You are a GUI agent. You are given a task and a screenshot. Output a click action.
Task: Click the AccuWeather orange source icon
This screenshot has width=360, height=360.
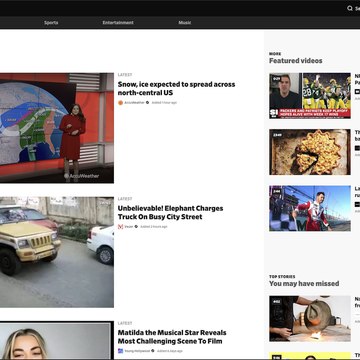[x=120, y=103]
